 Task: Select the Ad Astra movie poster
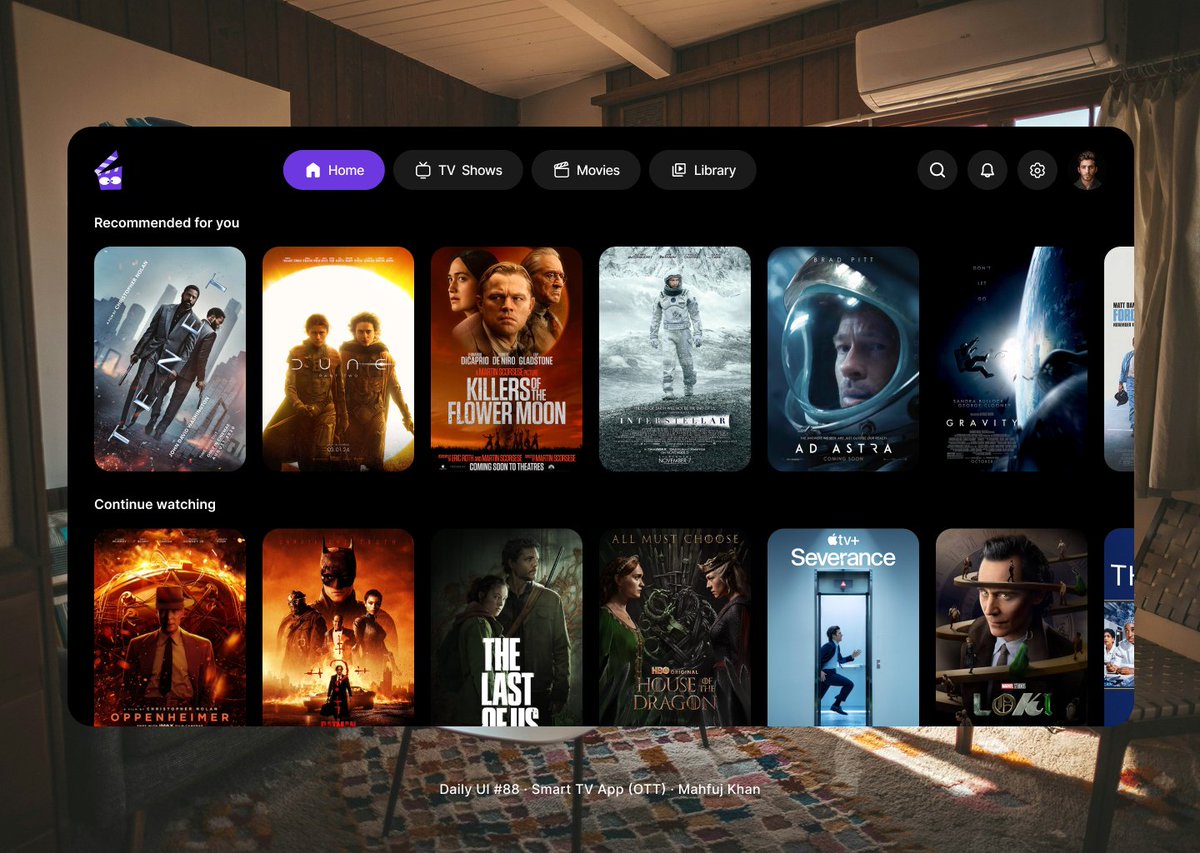[843, 359]
